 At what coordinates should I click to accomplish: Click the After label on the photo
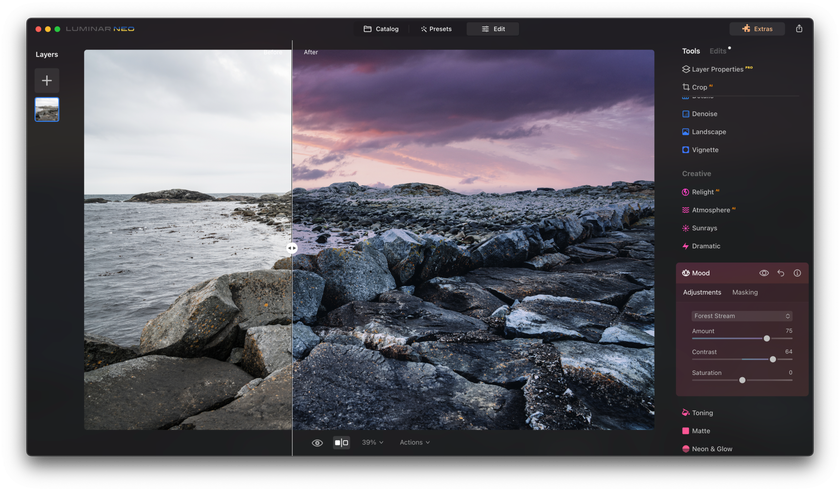click(x=311, y=52)
